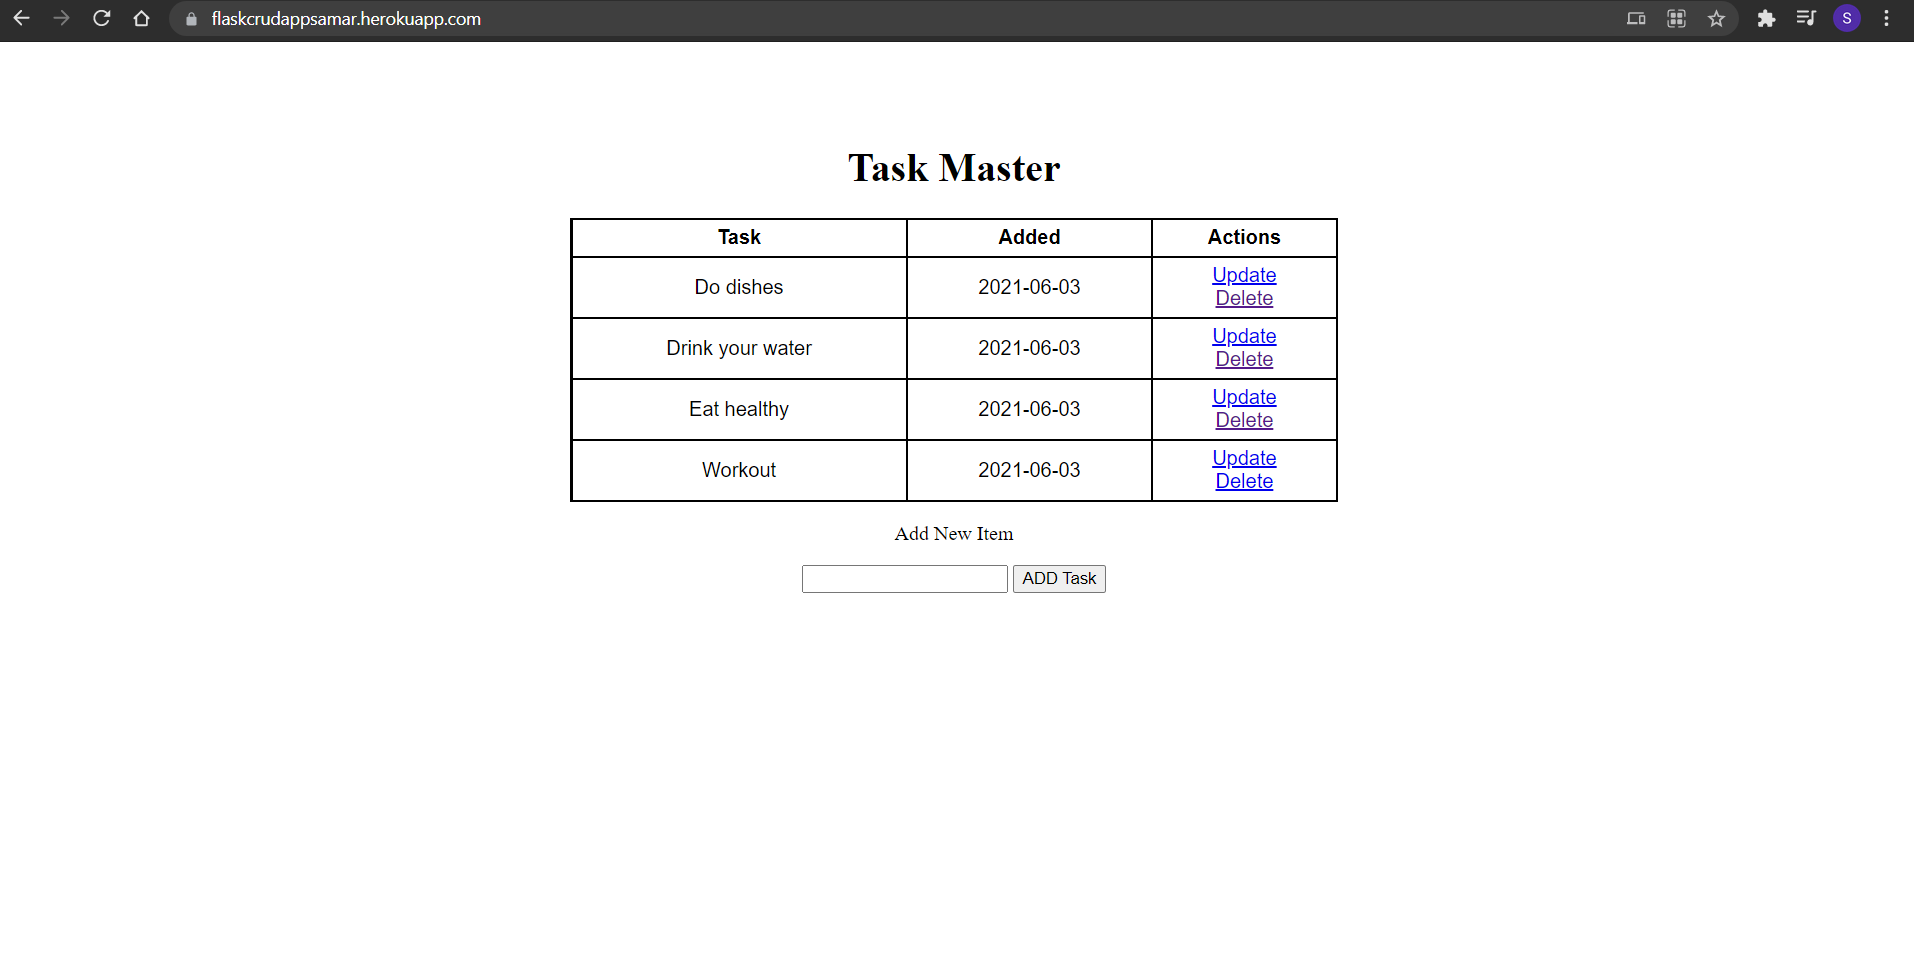Delete the Workout task
Viewport: 1914px width, 980px height.
1244,481
